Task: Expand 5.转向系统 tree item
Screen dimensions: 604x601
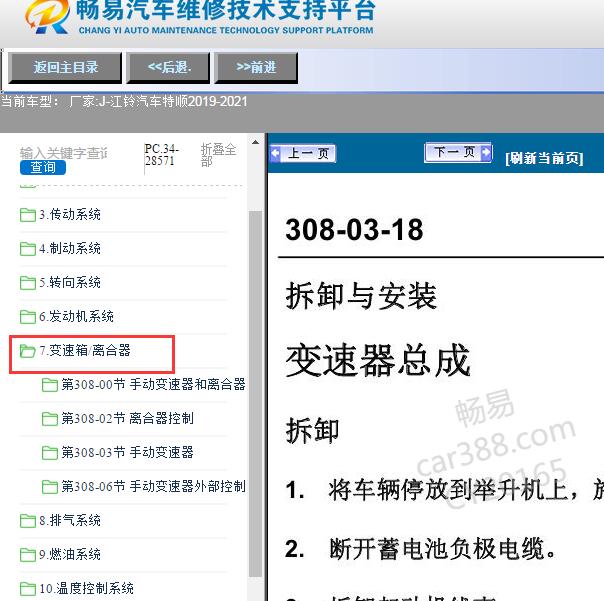Action: tap(70, 282)
